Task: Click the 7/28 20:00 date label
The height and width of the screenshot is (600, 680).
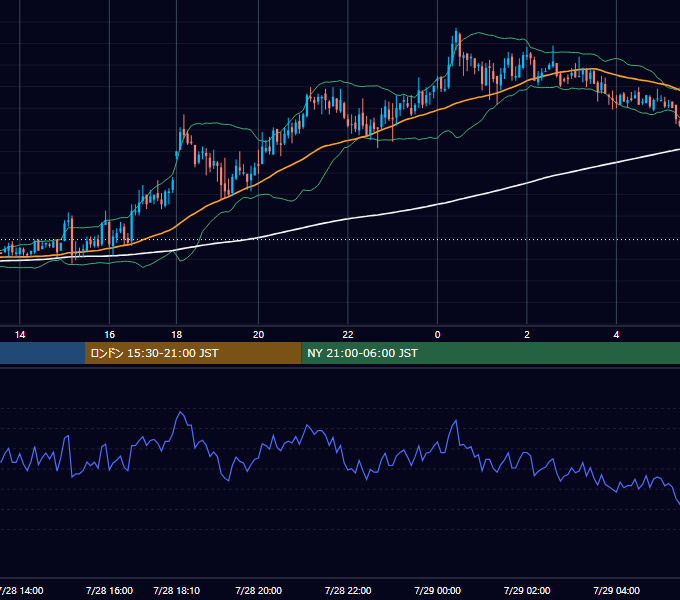Action: point(258,590)
